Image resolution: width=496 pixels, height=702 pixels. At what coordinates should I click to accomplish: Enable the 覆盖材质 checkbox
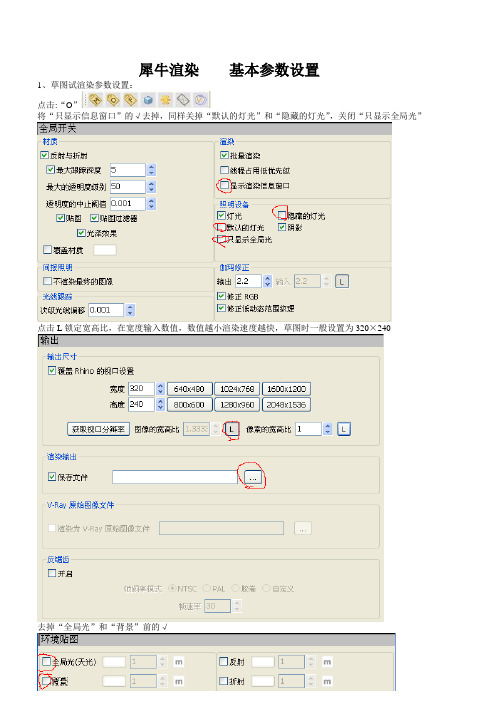point(47,250)
